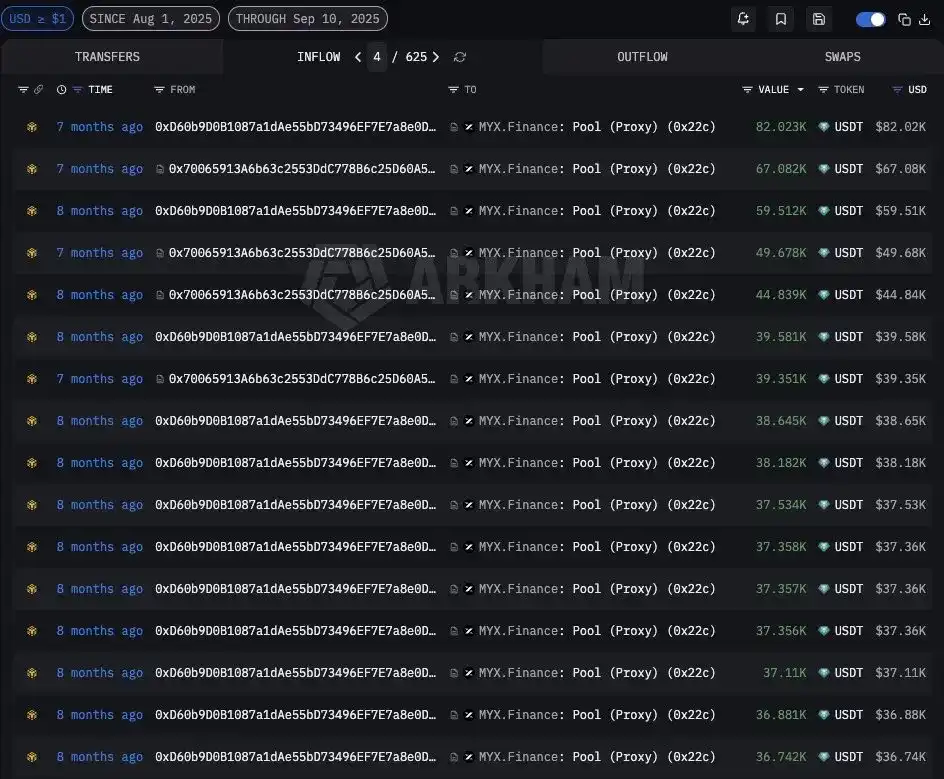Click the SINCE Aug 1, 2025 filter chip
Image resolution: width=944 pixels, height=779 pixels.
click(x=151, y=19)
